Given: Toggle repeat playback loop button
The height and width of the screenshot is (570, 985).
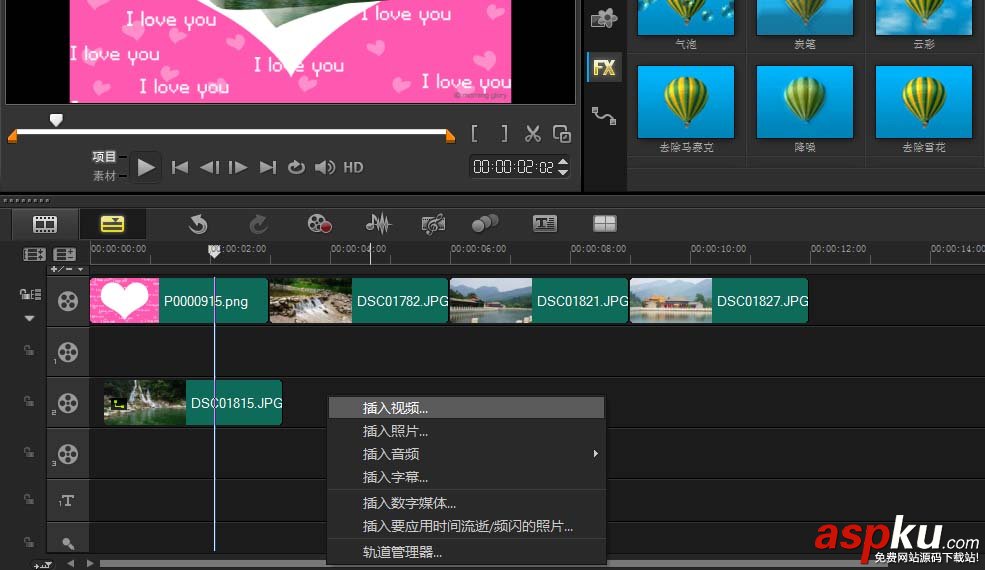Looking at the screenshot, I should pyautogui.click(x=296, y=168).
